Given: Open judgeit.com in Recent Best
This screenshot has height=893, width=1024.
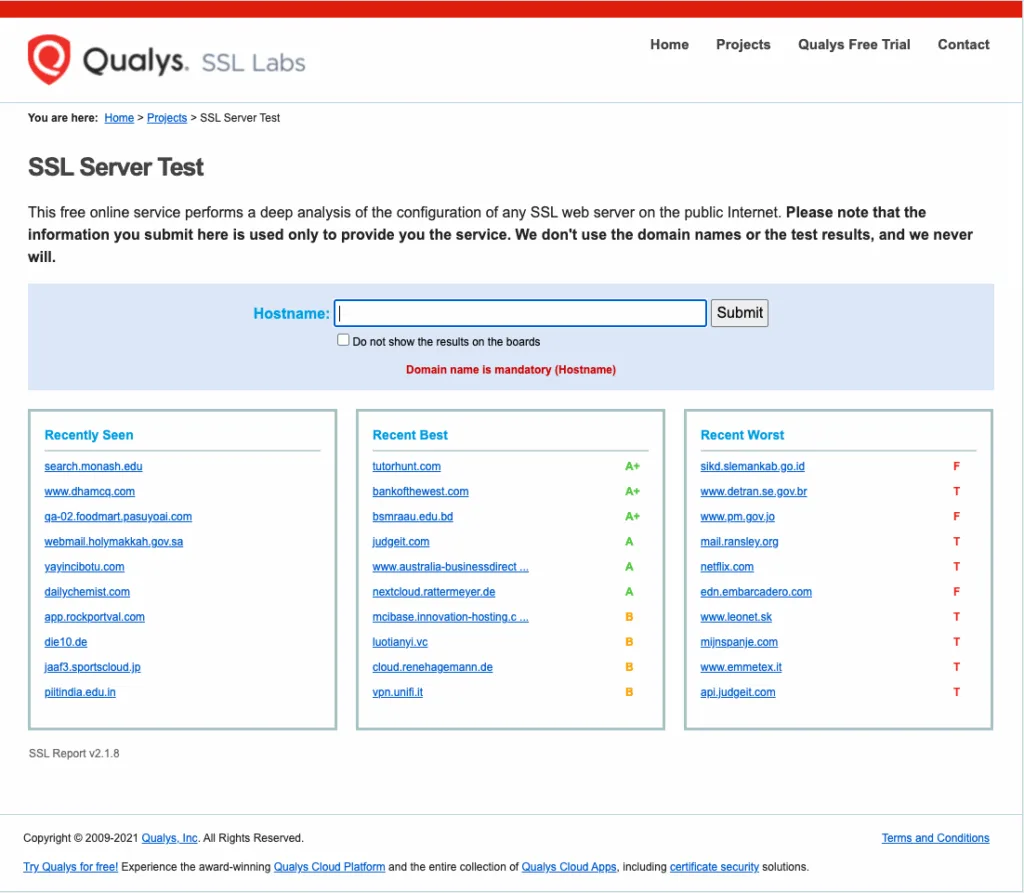Looking at the screenshot, I should click(x=400, y=542).
